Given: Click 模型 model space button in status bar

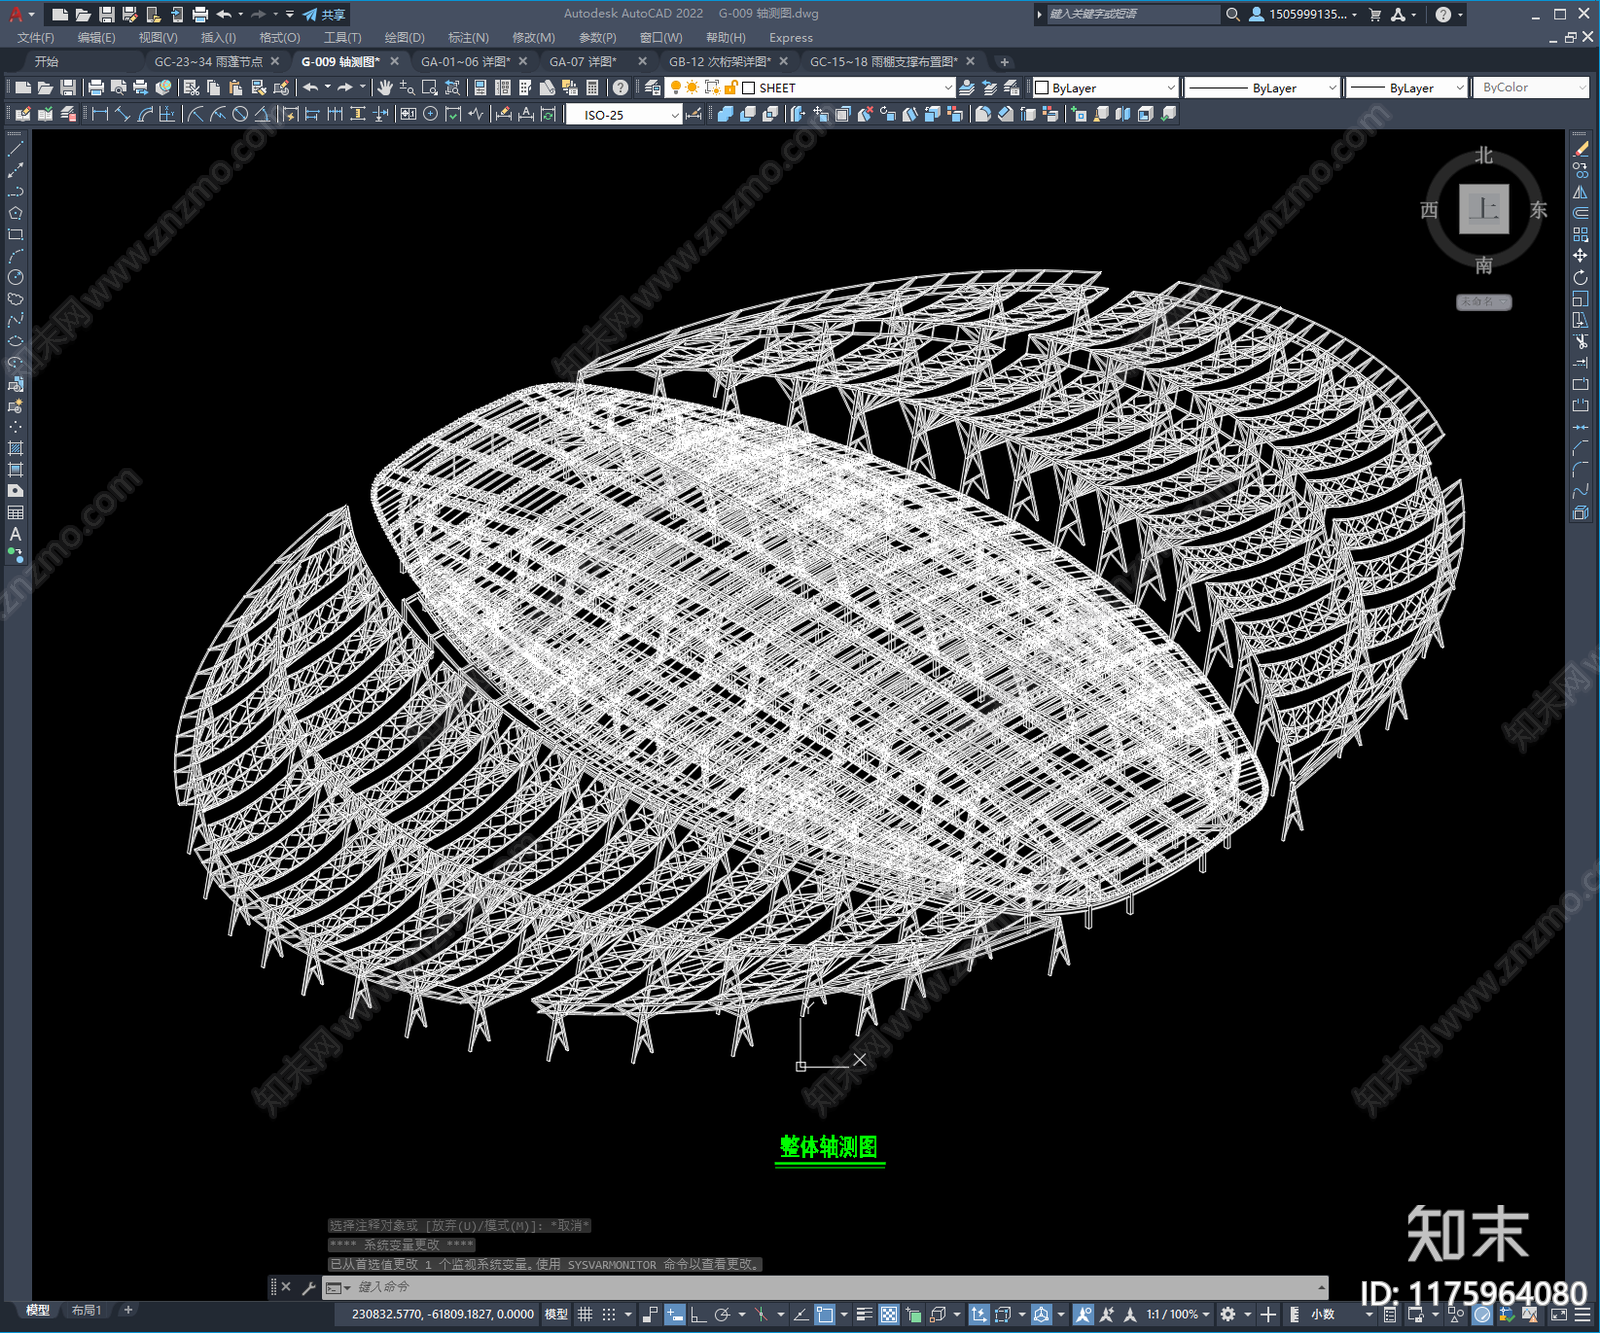Looking at the screenshot, I should 556,1314.
